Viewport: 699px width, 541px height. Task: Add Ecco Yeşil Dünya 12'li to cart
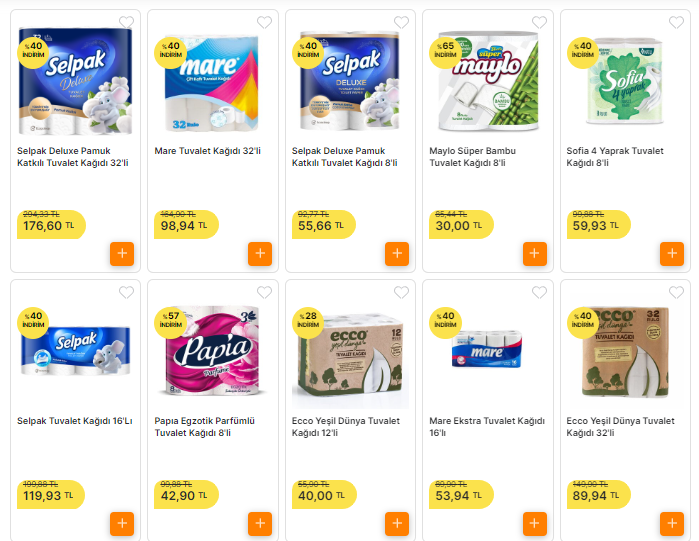click(x=397, y=524)
